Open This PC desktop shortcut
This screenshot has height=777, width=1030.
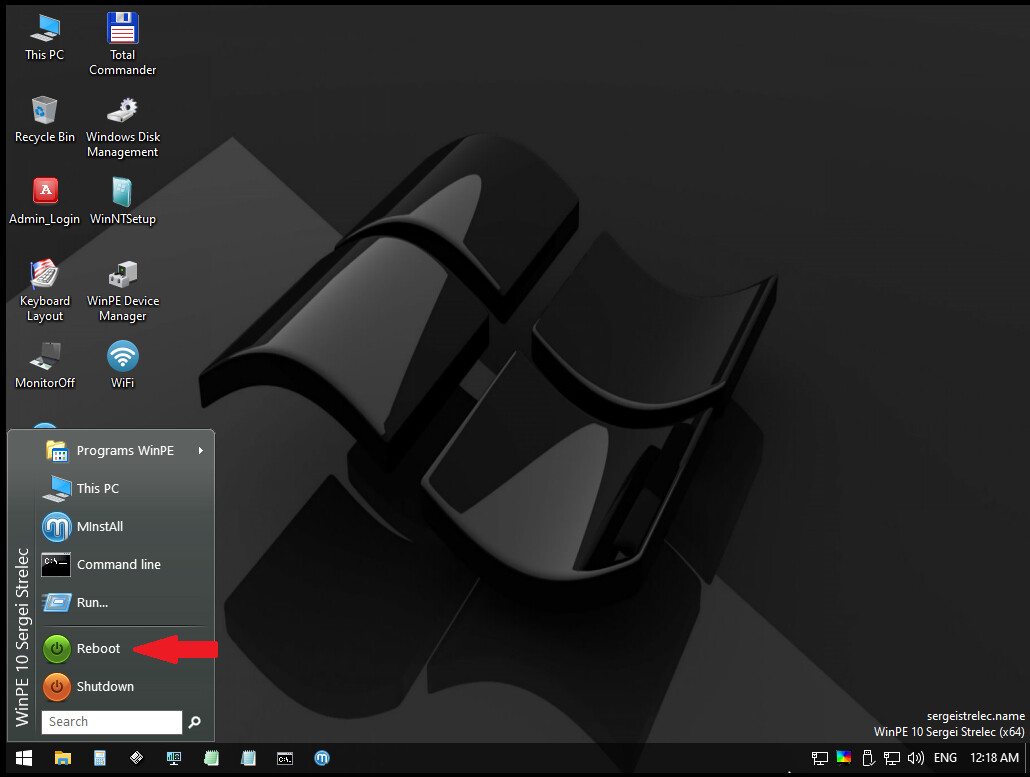click(45, 37)
